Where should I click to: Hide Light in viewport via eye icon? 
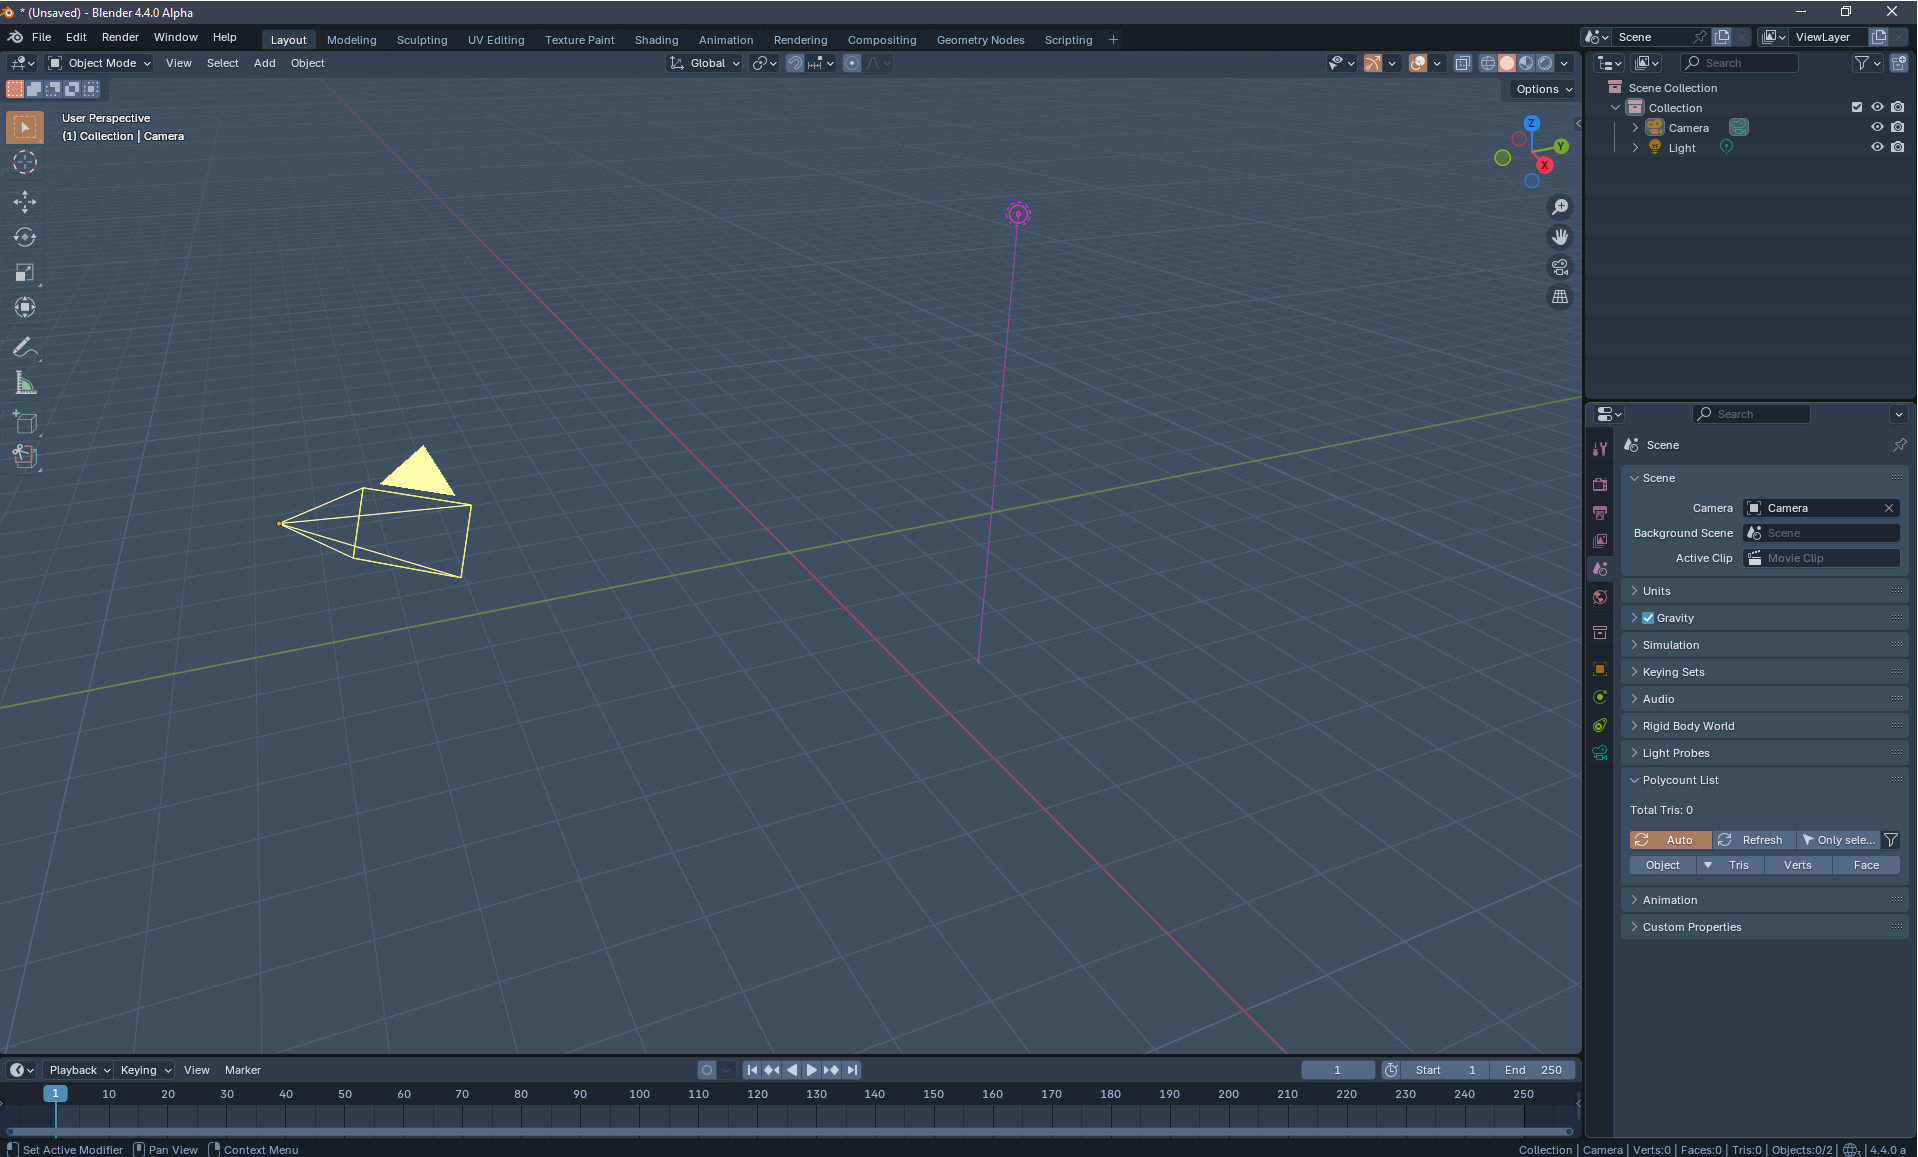click(x=1877, y=147)
